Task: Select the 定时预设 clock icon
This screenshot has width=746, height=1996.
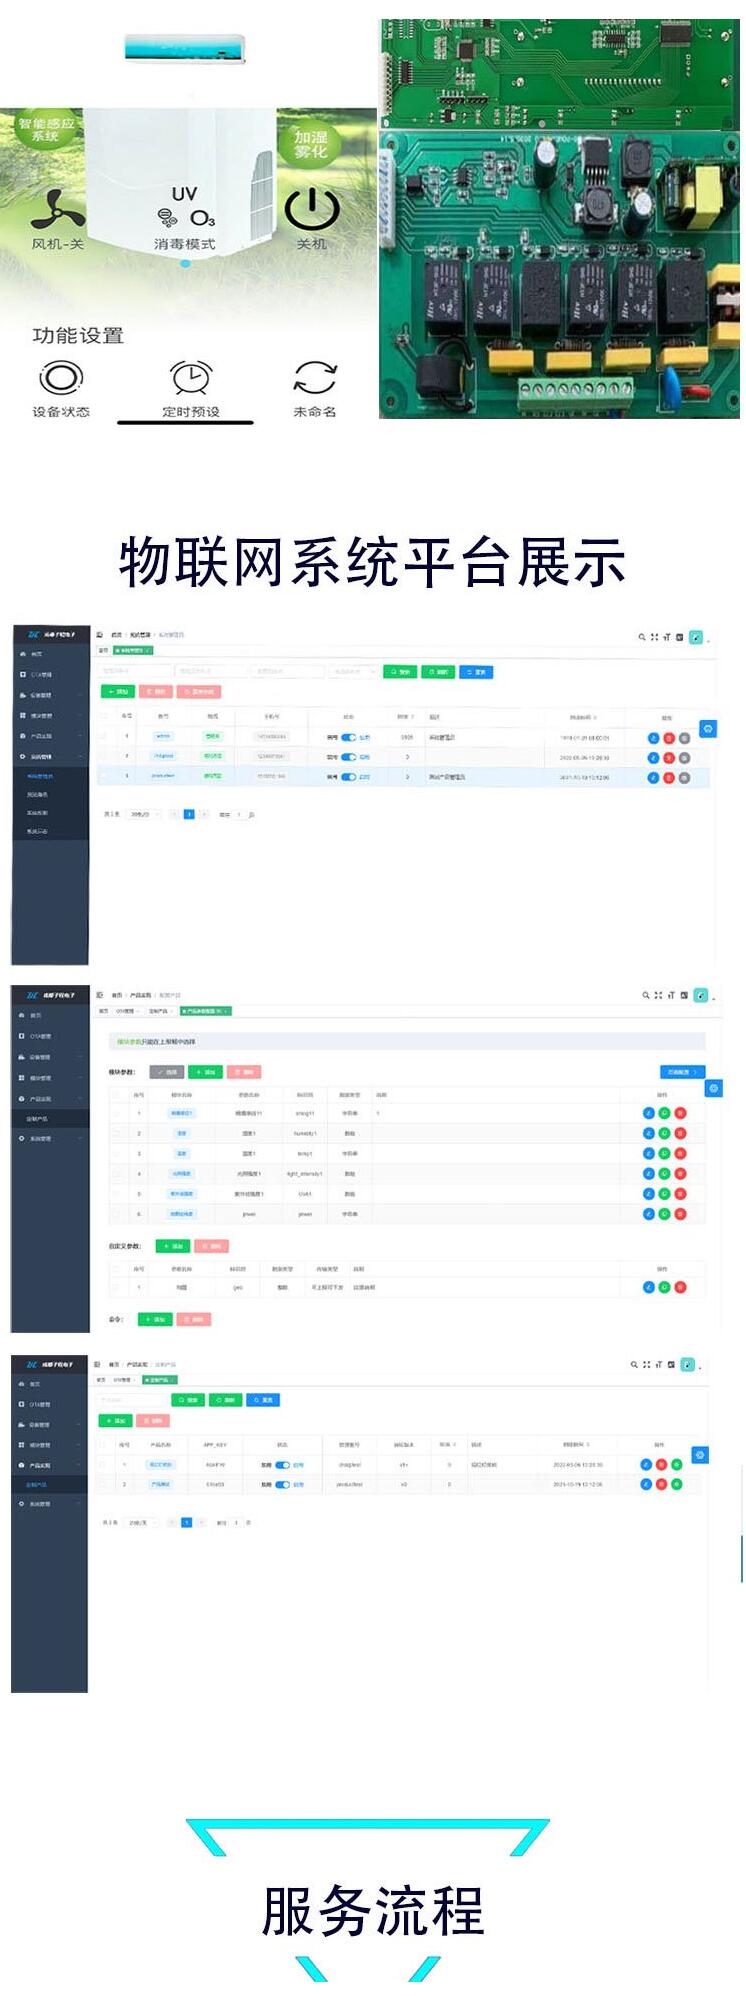Action: (x=190, y=379)
